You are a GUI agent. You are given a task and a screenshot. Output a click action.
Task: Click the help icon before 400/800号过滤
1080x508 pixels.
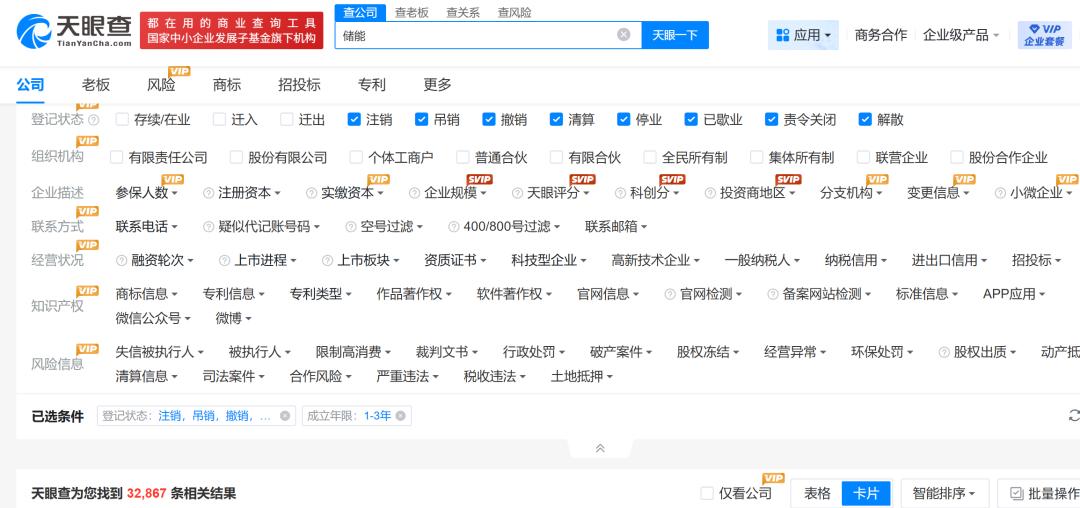click(453, 226)
